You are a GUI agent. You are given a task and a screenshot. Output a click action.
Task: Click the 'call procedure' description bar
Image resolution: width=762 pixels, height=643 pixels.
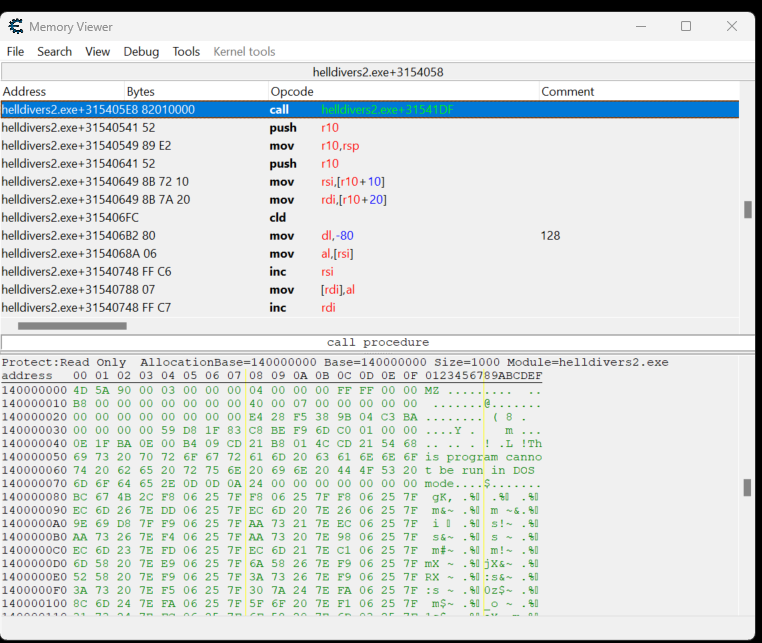[378, 342]
